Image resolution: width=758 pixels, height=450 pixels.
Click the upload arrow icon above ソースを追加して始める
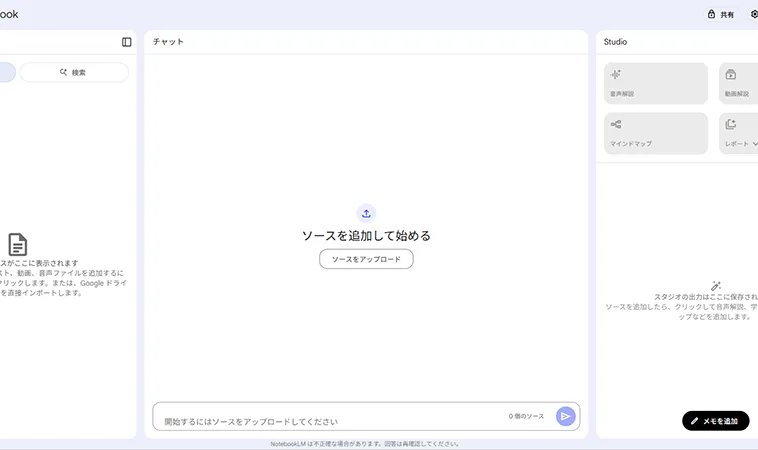click(366, 212)
